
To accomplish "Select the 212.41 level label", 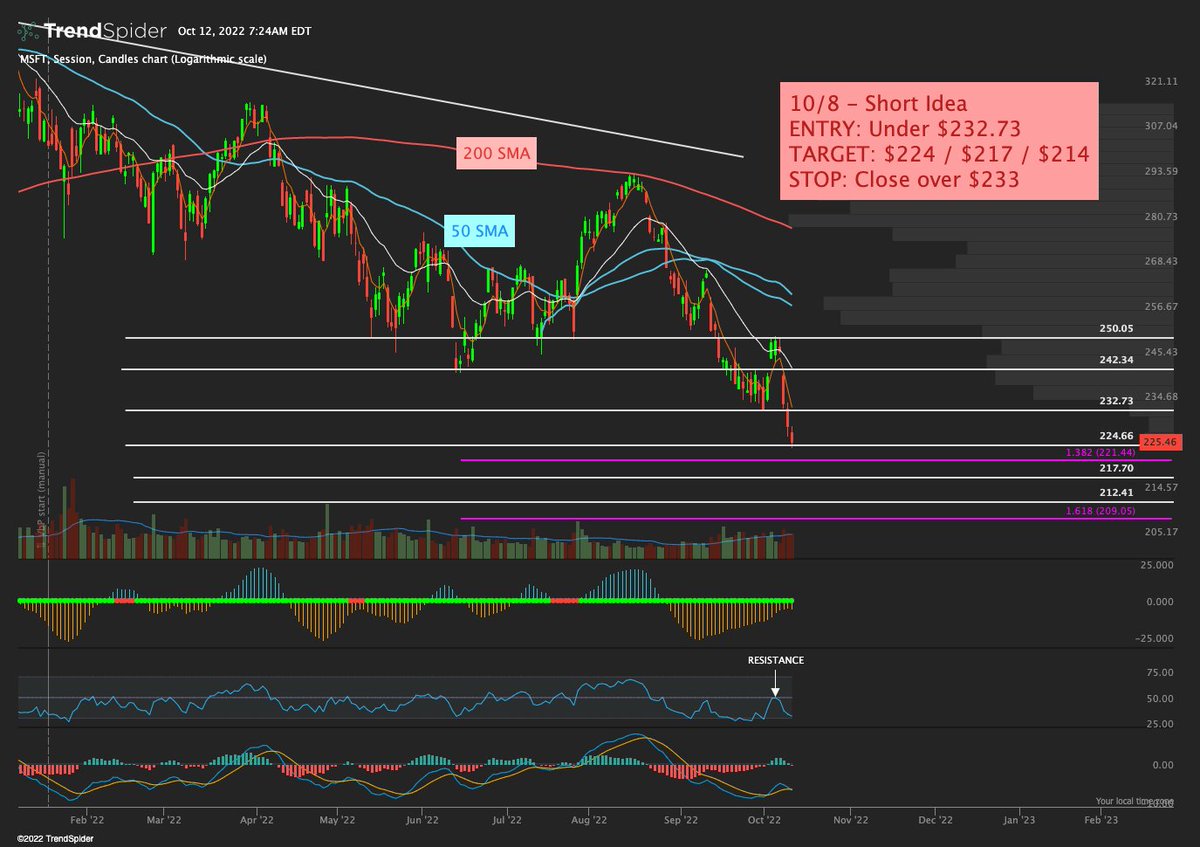I will pyautogui.click(x=1116, y=492).
